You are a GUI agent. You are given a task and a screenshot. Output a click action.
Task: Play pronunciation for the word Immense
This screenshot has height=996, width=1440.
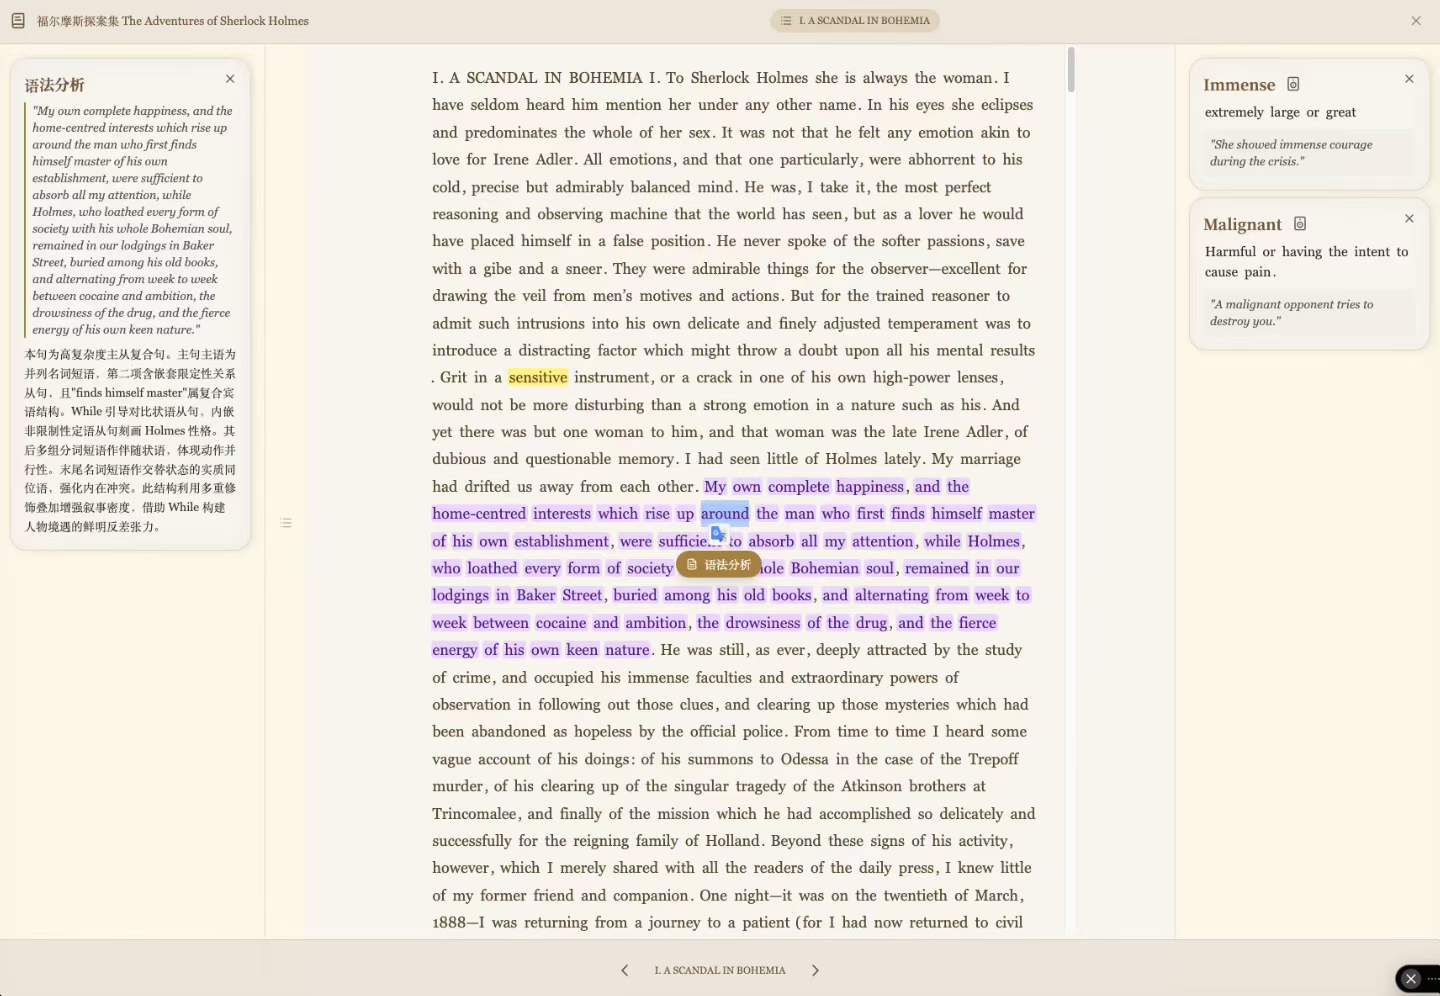[x=1293, y=84]
